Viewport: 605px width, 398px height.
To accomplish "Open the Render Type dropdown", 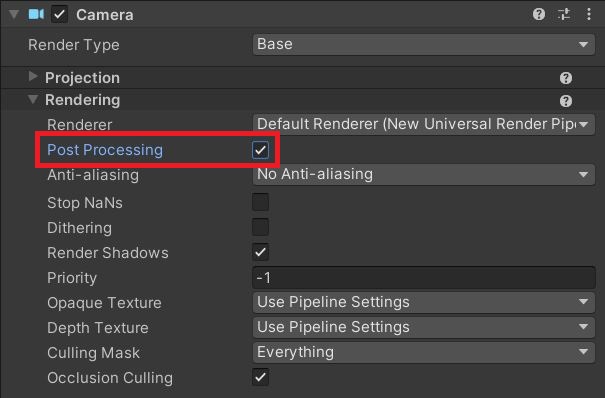I will (x=424, y=44).
